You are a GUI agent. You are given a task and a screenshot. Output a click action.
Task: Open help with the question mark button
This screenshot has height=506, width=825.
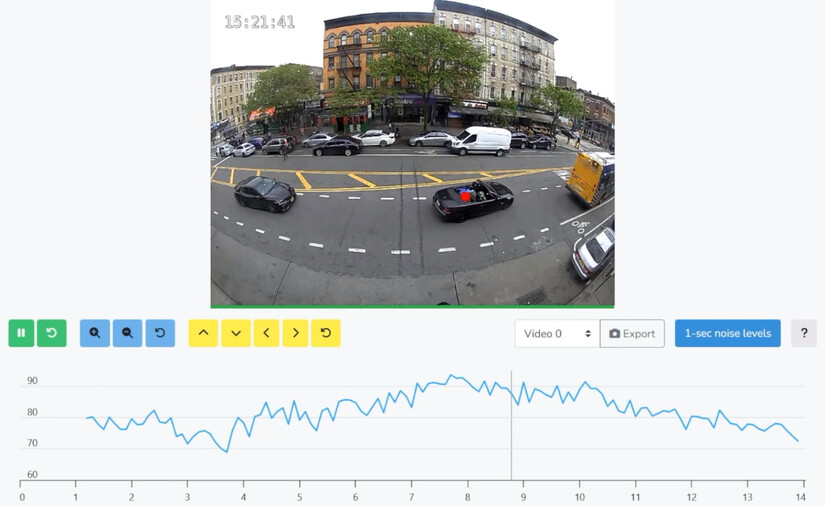[x=803, y=333]
